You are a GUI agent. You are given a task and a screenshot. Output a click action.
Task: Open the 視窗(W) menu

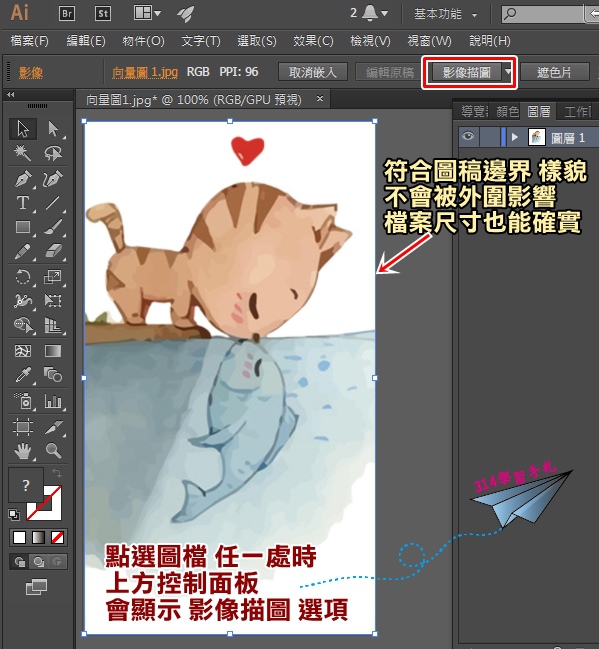[x=429, y=41]
